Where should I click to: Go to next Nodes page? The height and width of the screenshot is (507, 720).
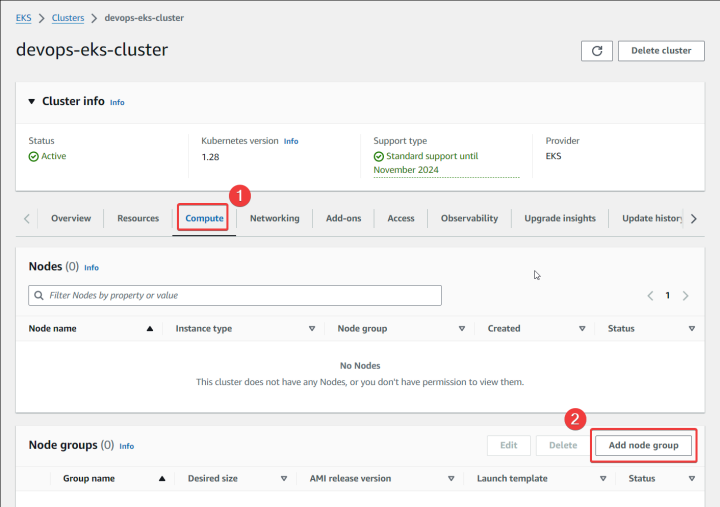point(685,296)
